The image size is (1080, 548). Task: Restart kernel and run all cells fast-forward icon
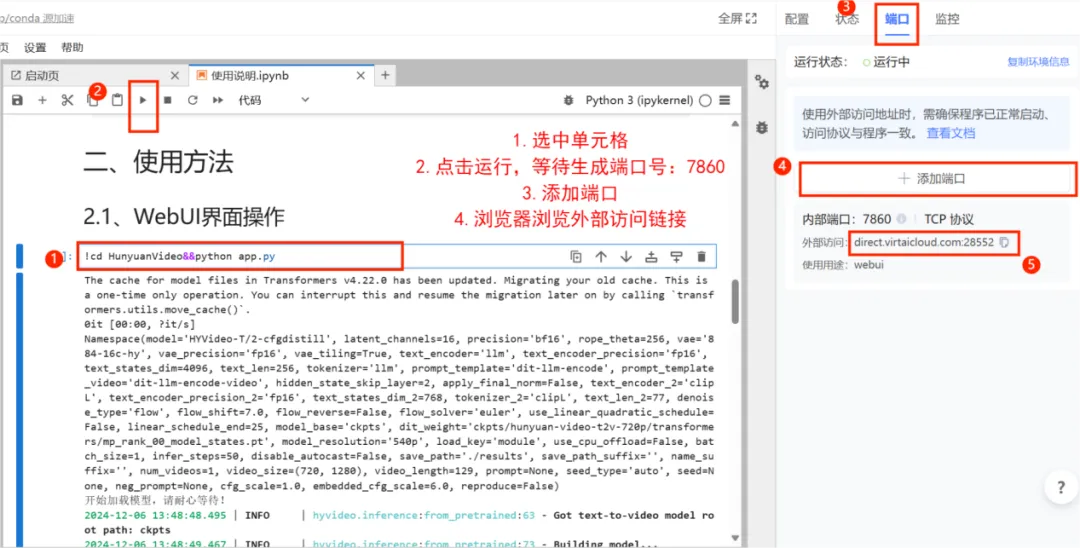pyautogui.click(x=218, y=101)
